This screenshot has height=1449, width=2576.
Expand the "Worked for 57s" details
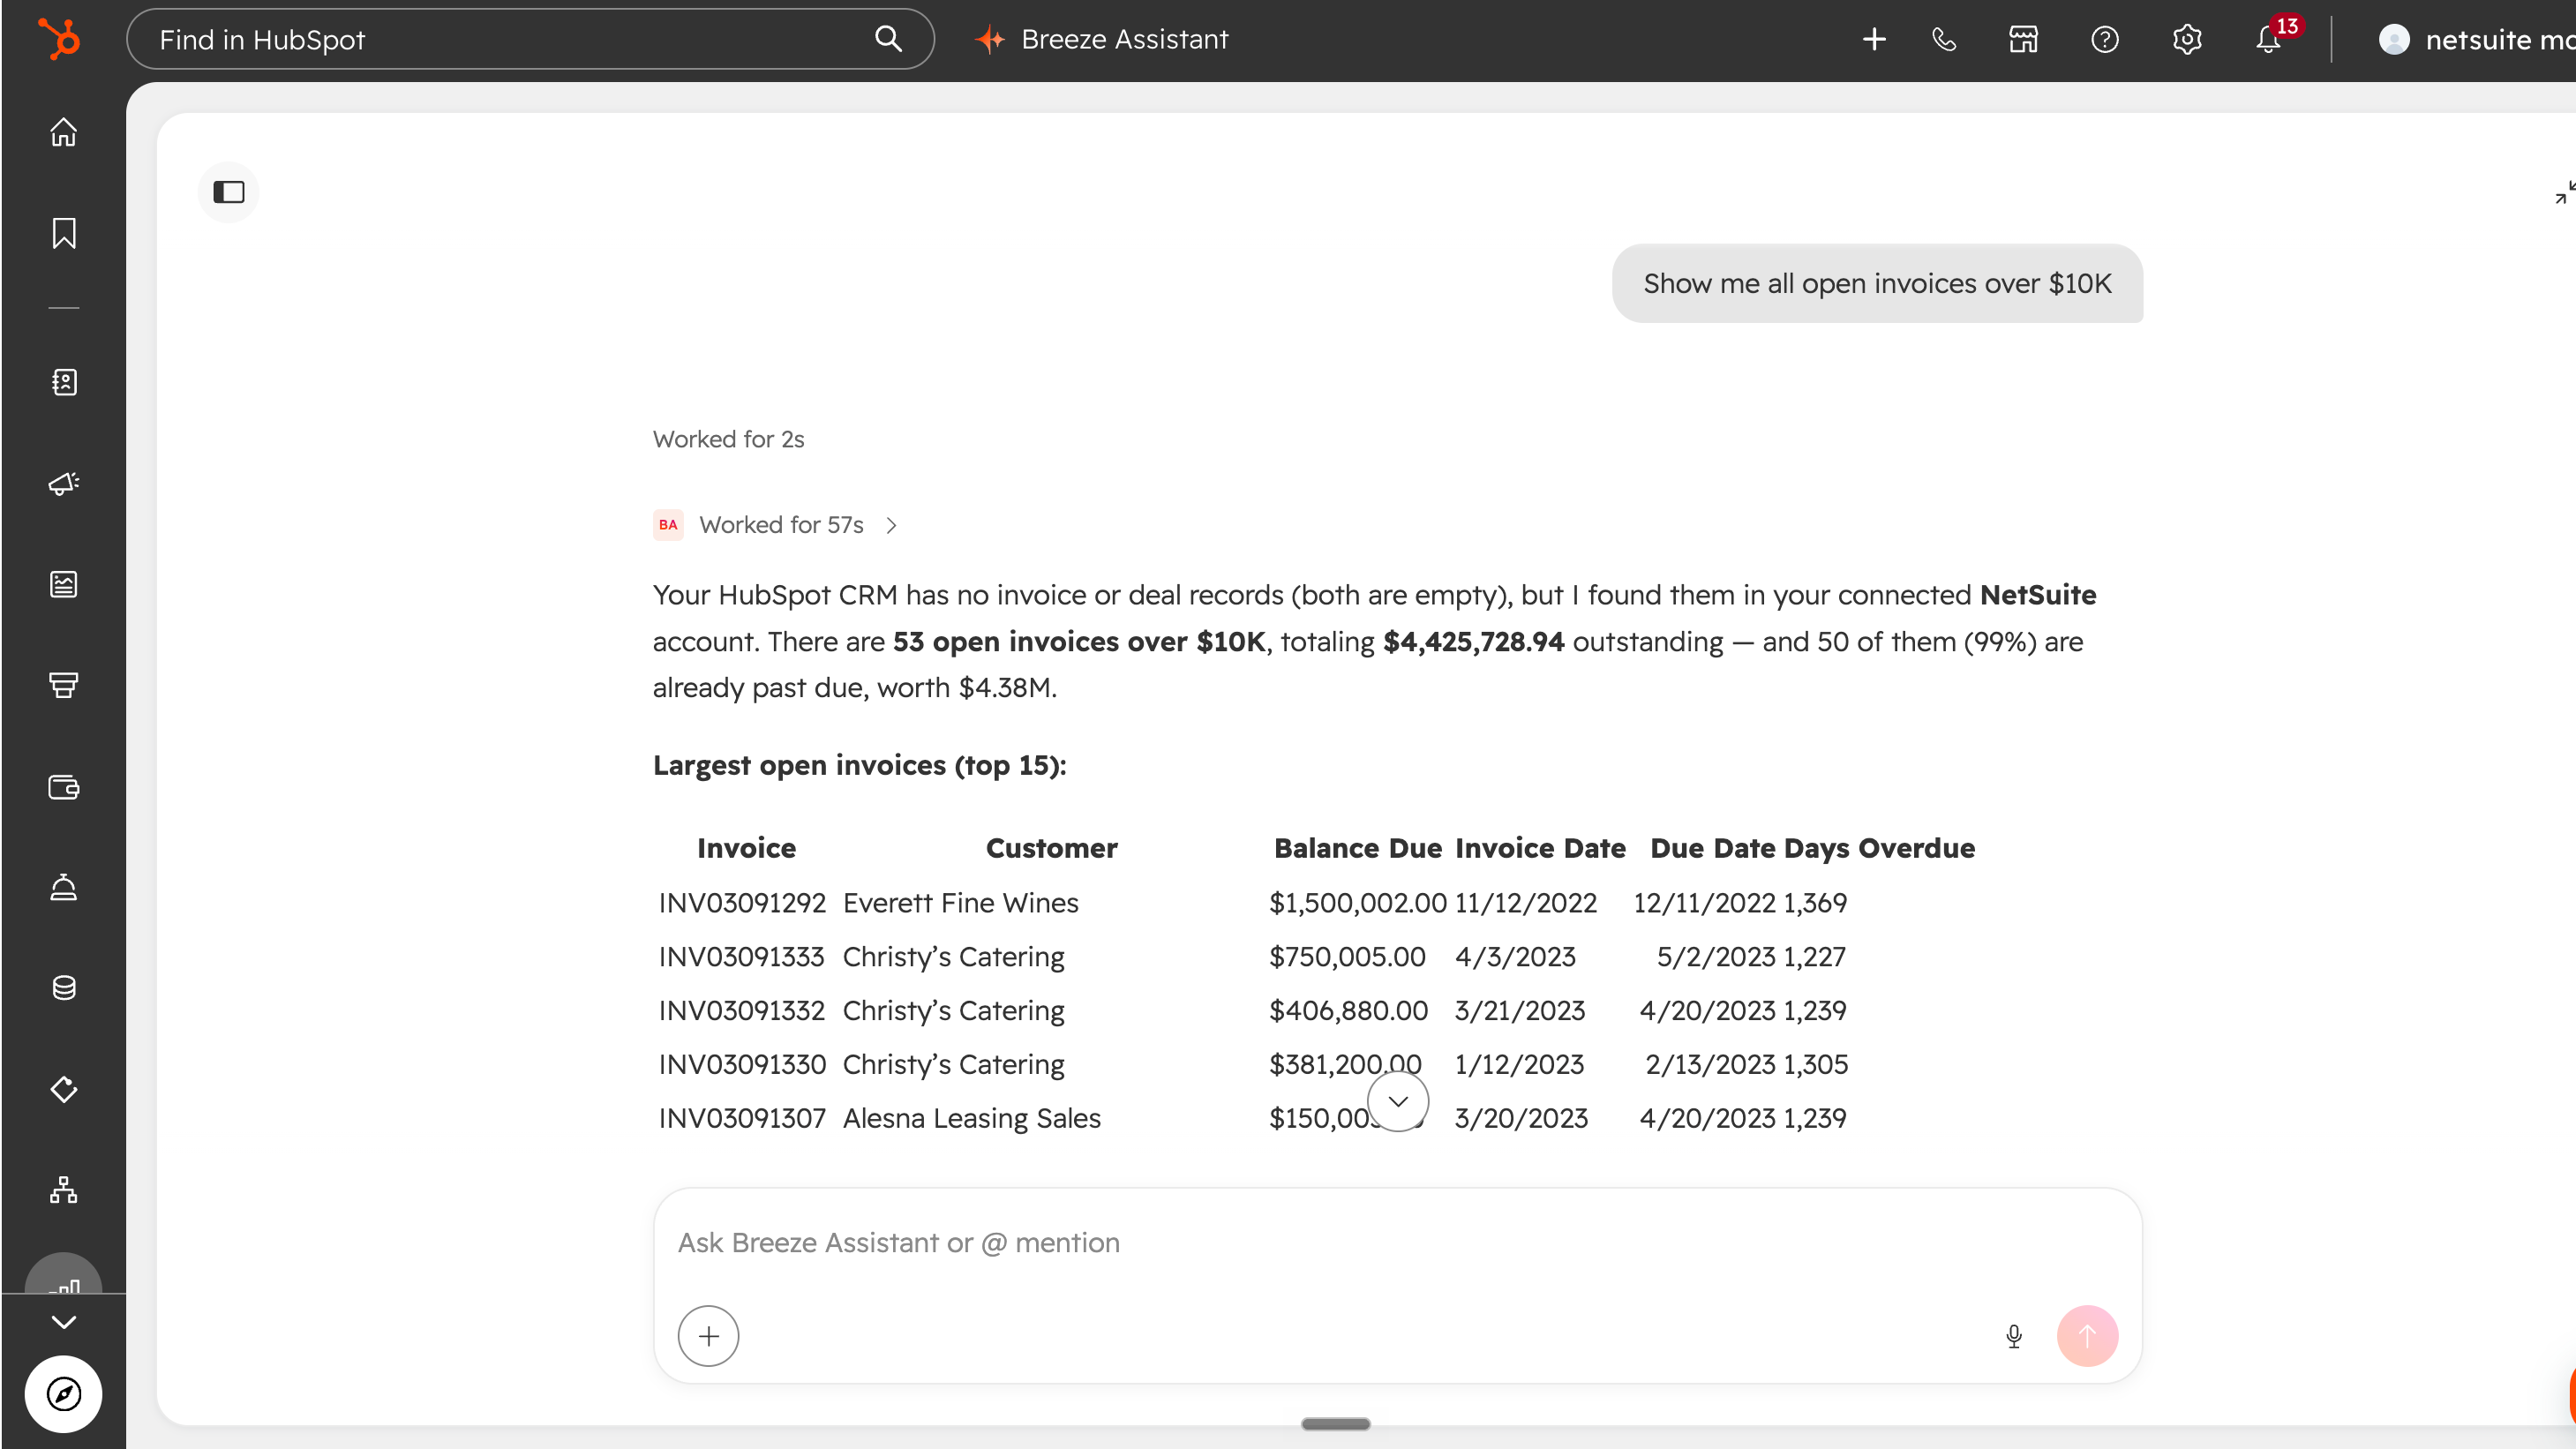pyautogui.click(x=777, y=525)
